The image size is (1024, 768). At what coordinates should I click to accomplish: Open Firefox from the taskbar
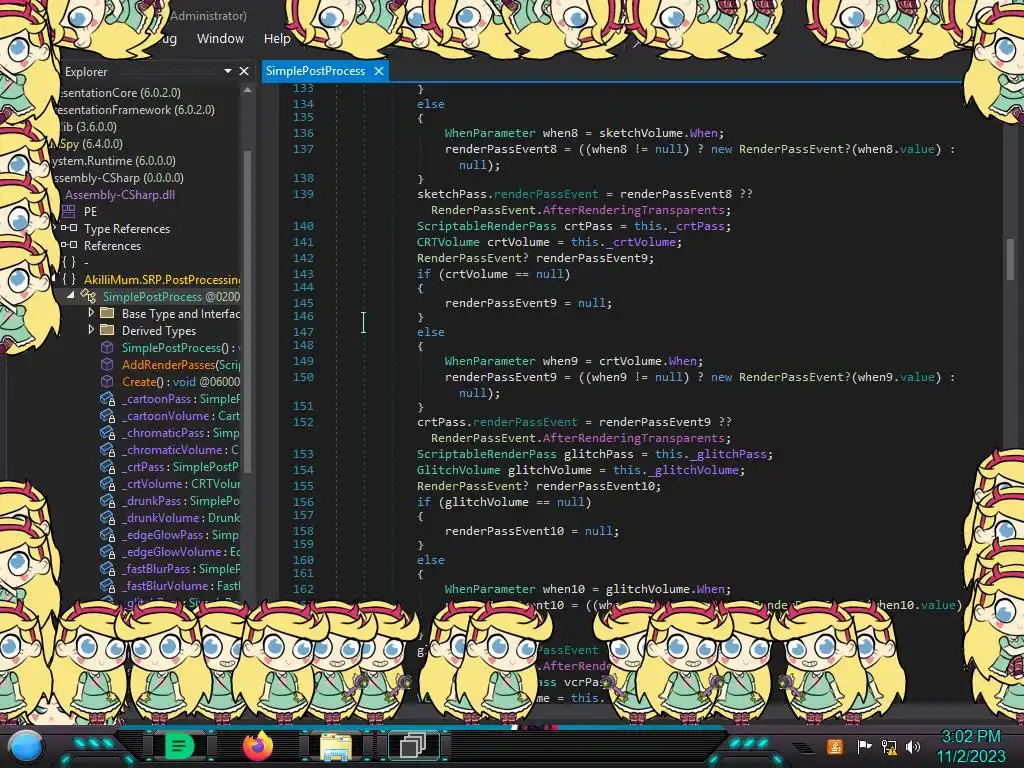coord(257,746)
